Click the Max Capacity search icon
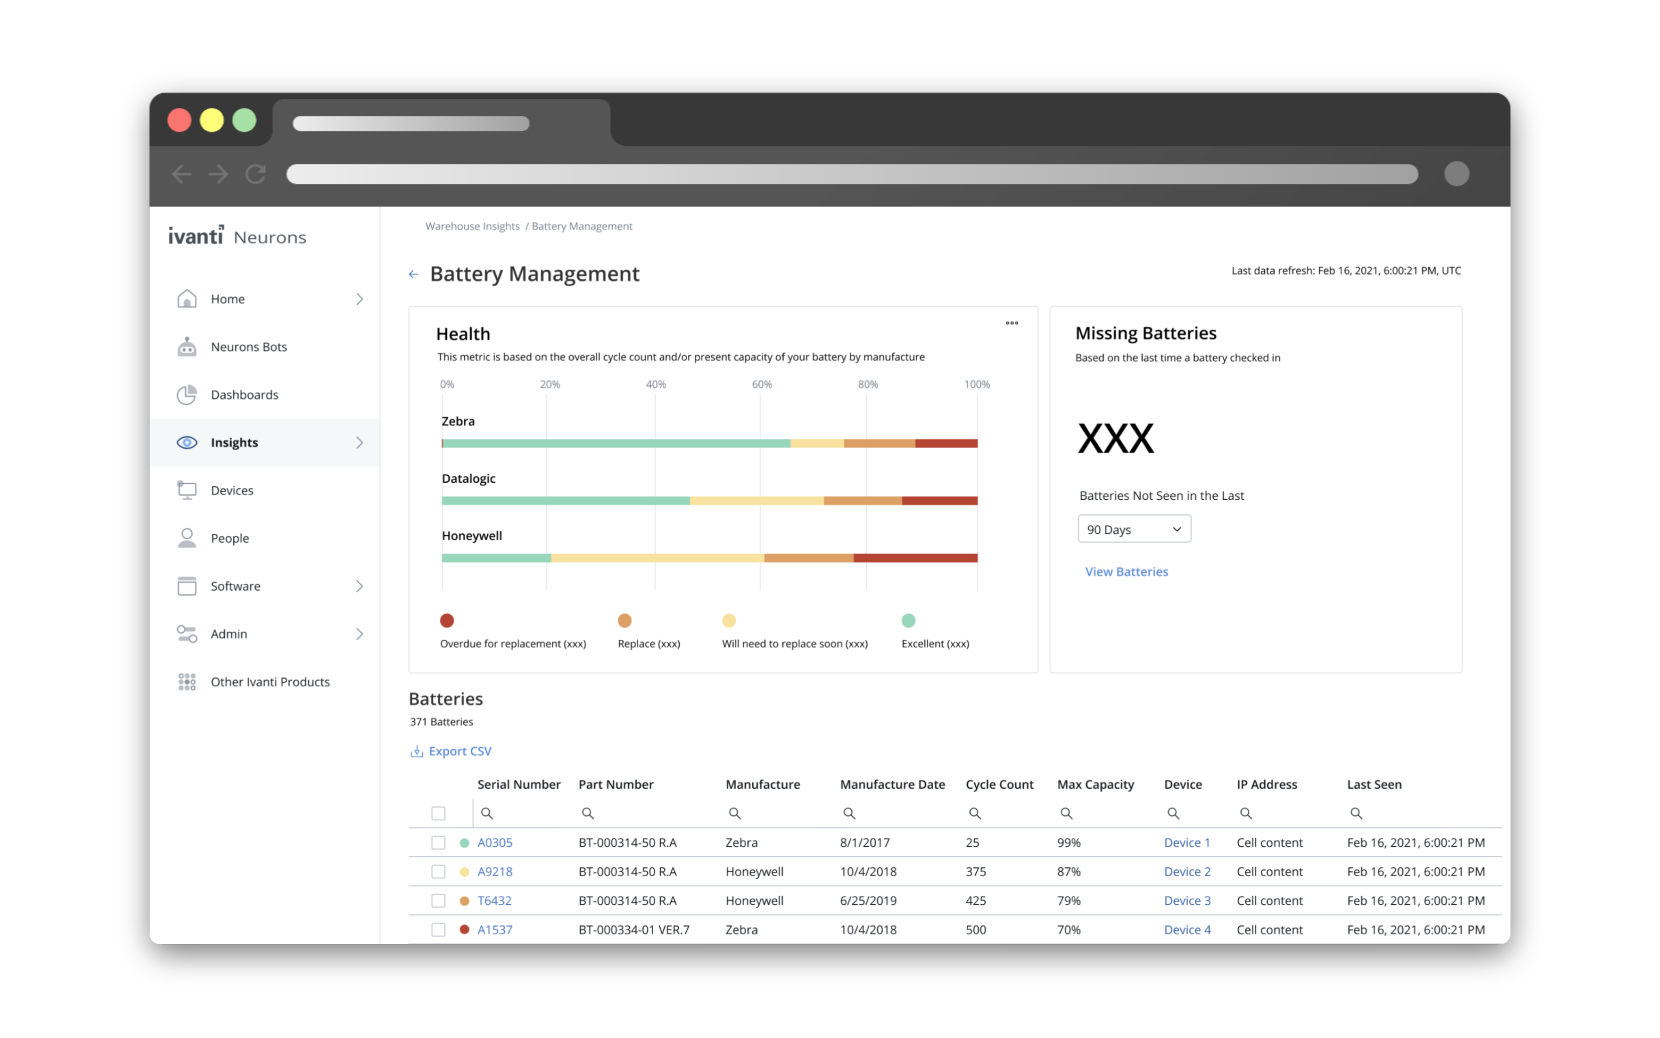1660x1038 pixels. (1067, 814)
